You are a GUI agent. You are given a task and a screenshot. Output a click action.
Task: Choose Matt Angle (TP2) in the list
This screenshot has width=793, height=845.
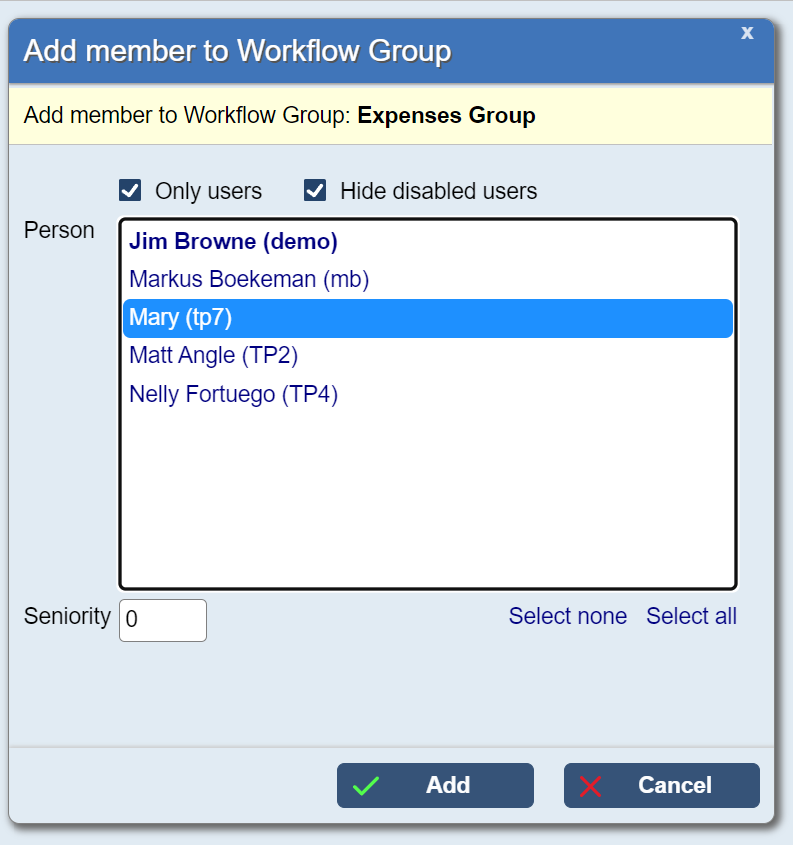pos(214,356)
